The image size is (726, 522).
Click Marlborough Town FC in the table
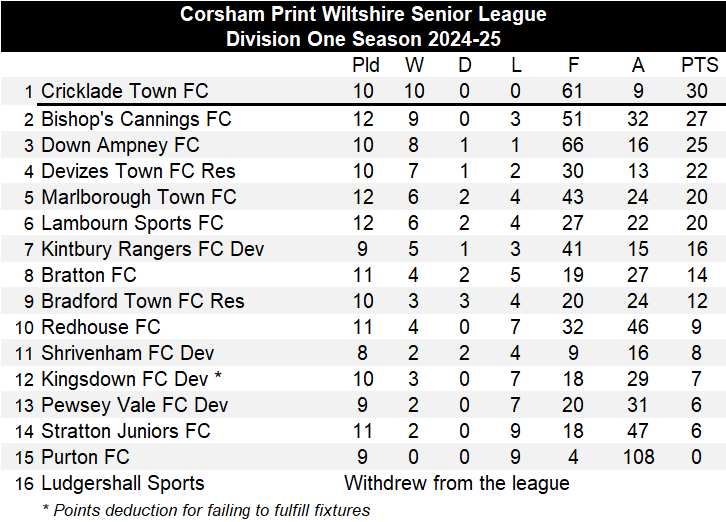point(138,197)
